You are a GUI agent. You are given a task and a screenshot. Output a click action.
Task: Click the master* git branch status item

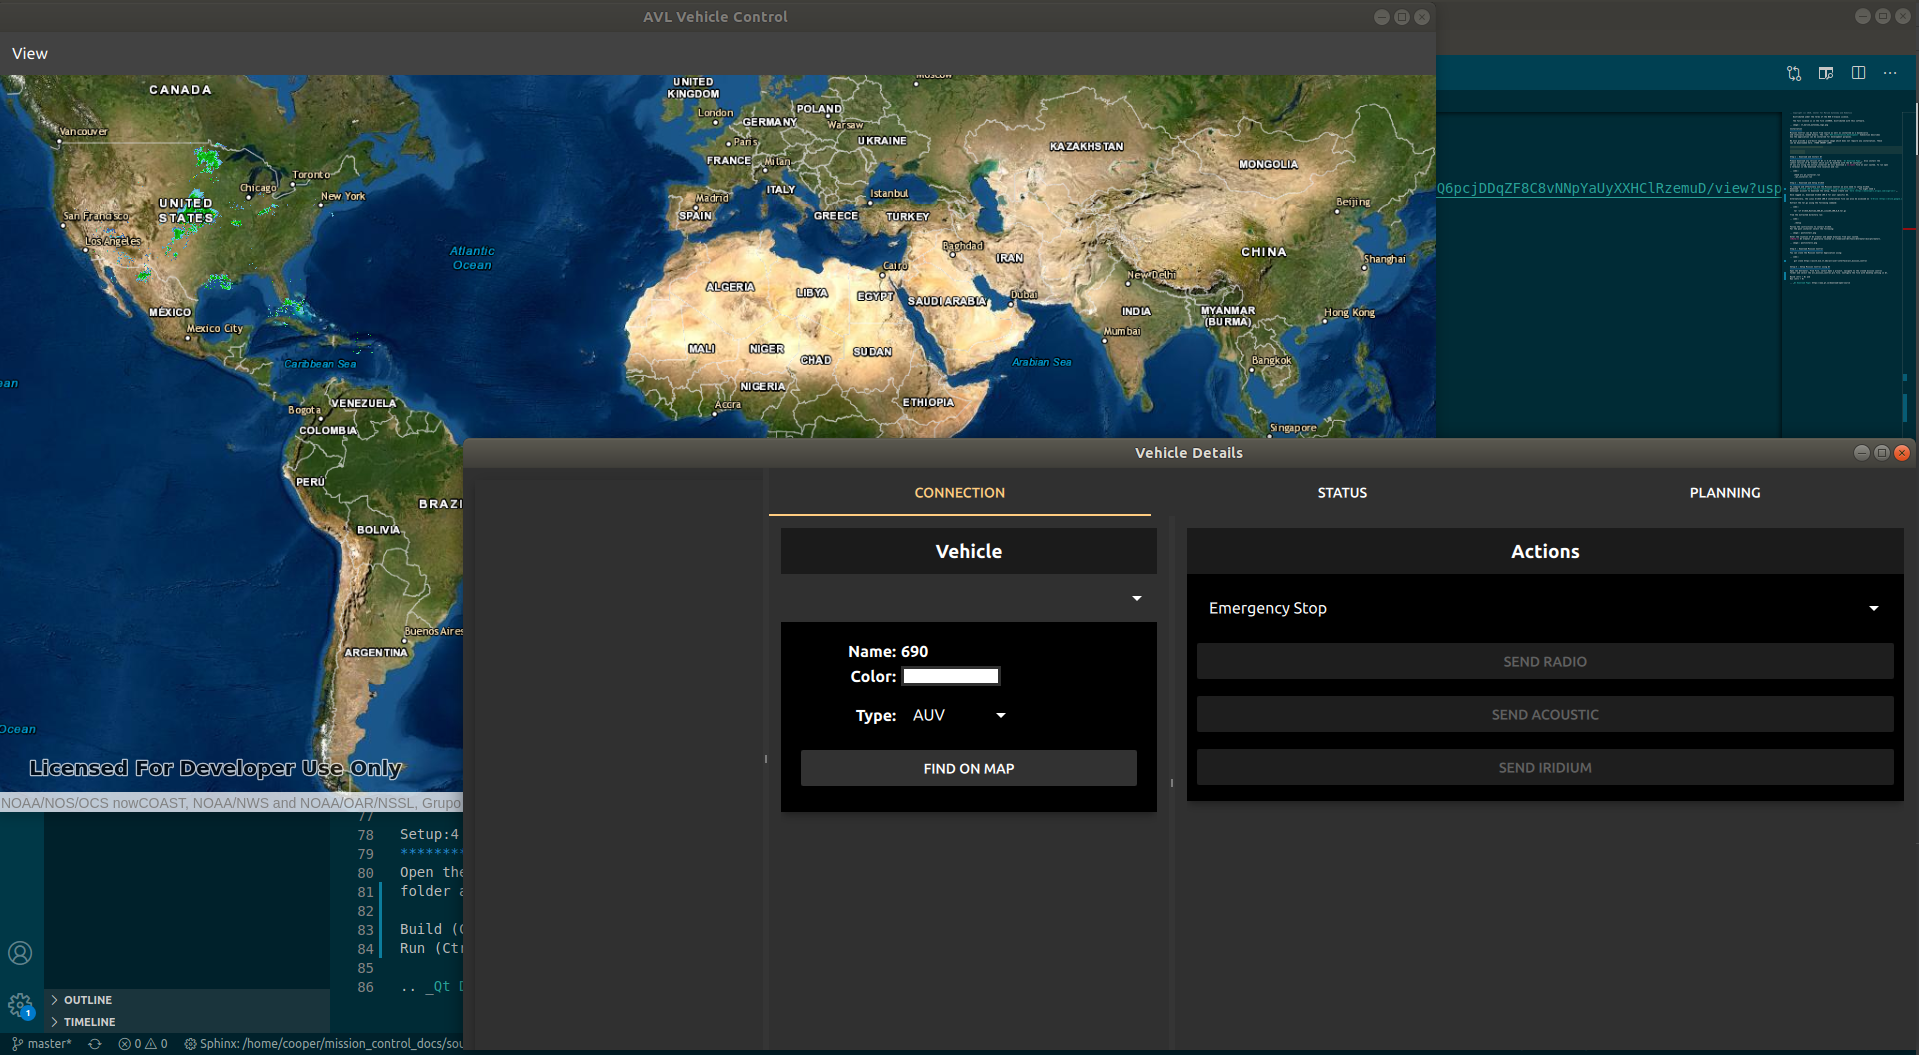click(42, 1044)
